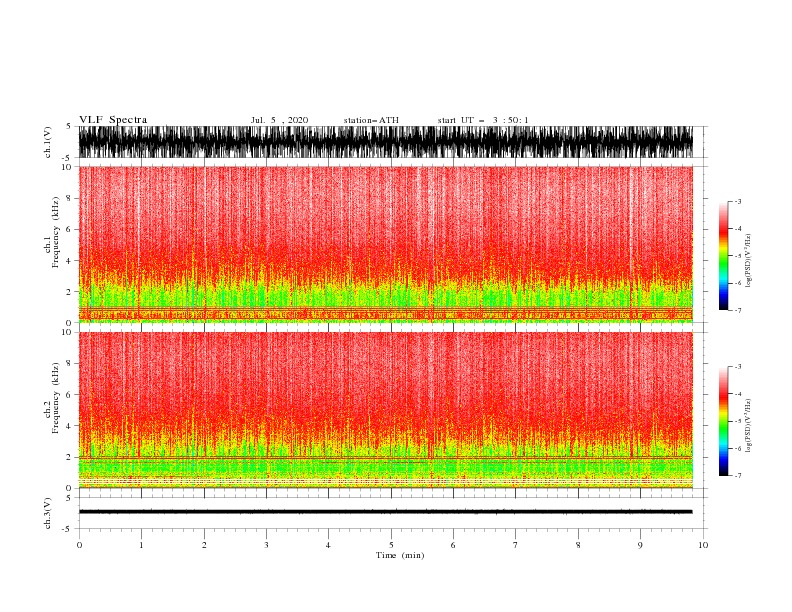Click the "ch.1(V)" waveform axis label
792x612 pixels.
(x=48, y=142)
